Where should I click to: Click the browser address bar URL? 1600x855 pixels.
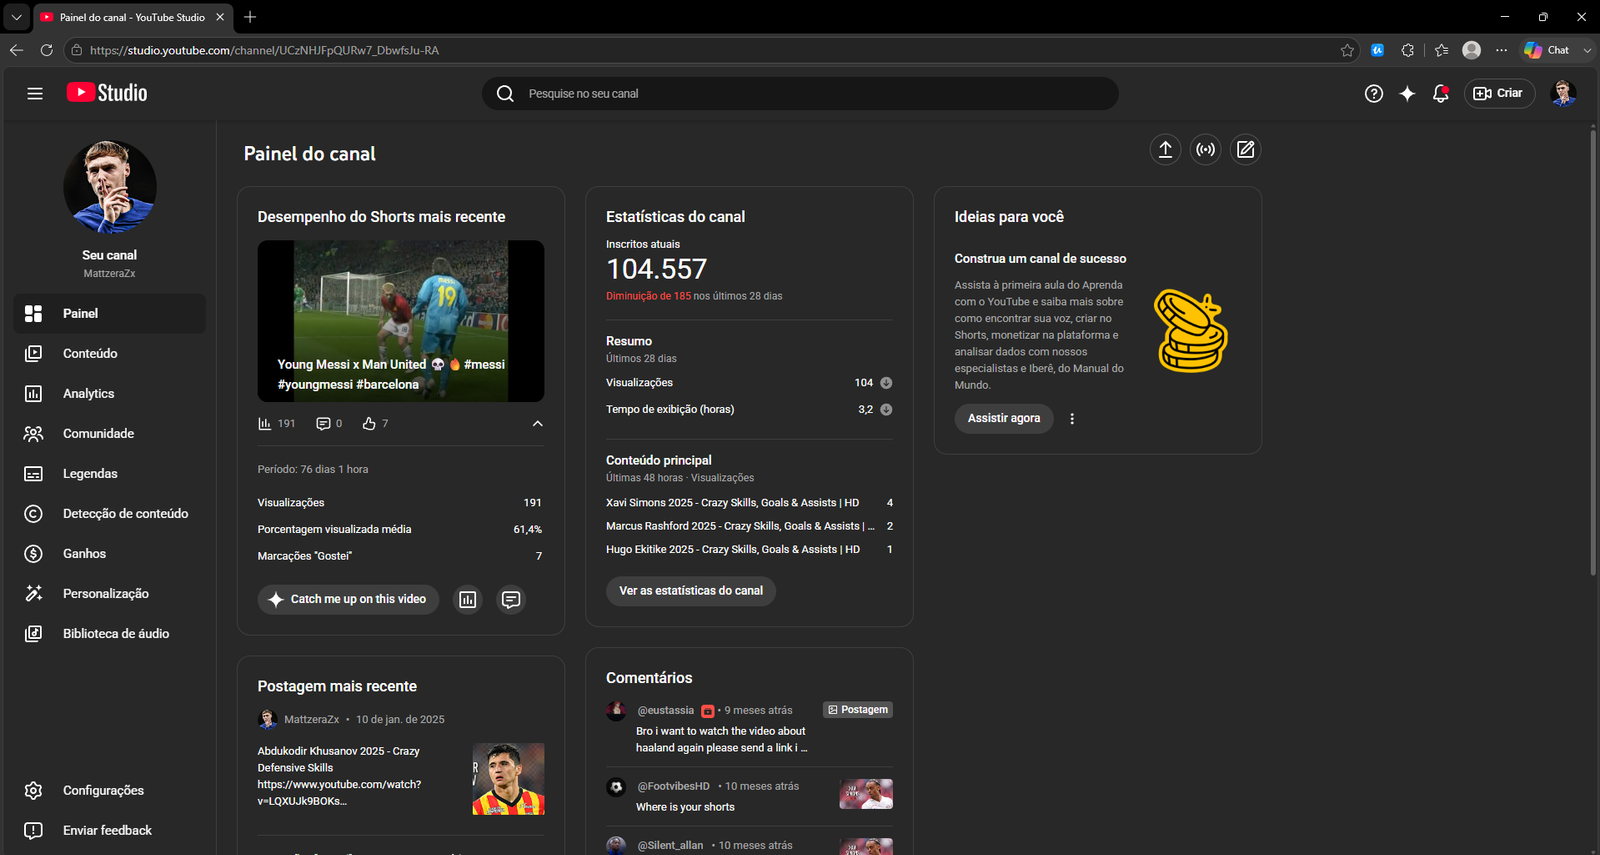tap(264, 50)
